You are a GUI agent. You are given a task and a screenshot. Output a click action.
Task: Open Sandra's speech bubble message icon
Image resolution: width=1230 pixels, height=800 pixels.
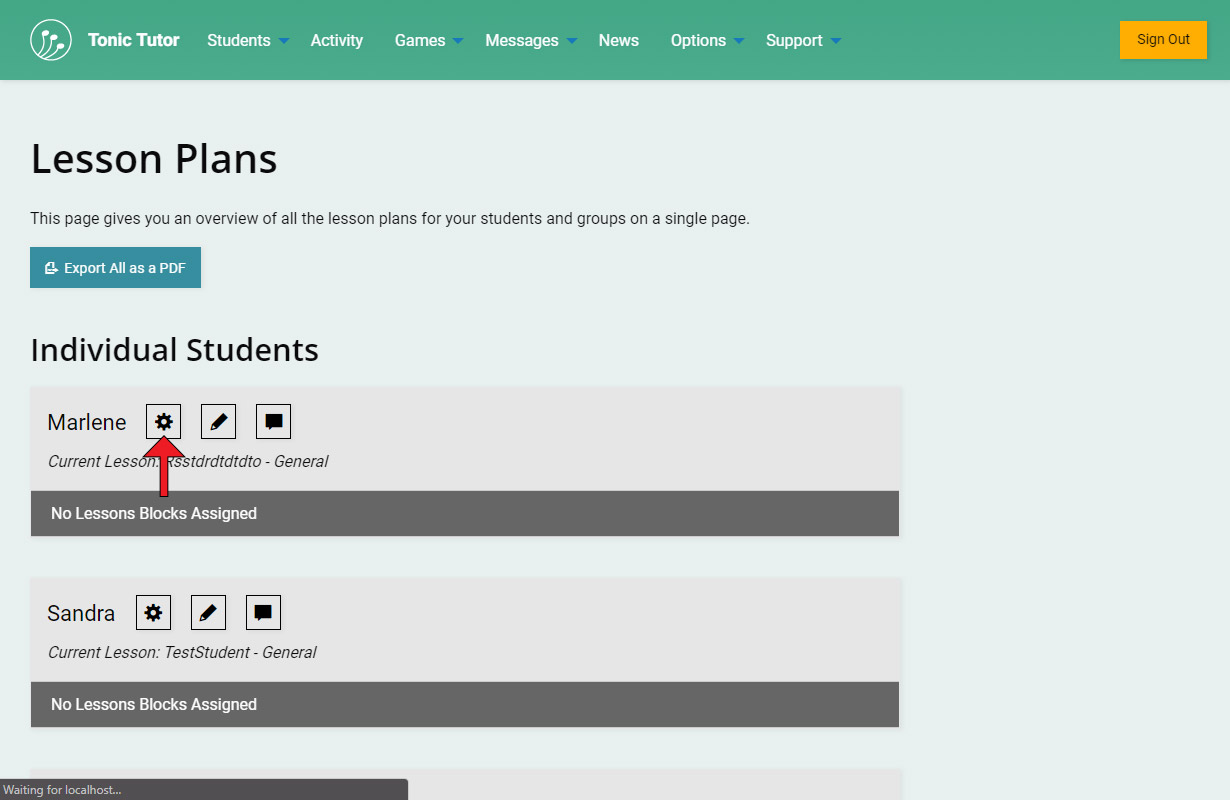click(263, 613)
